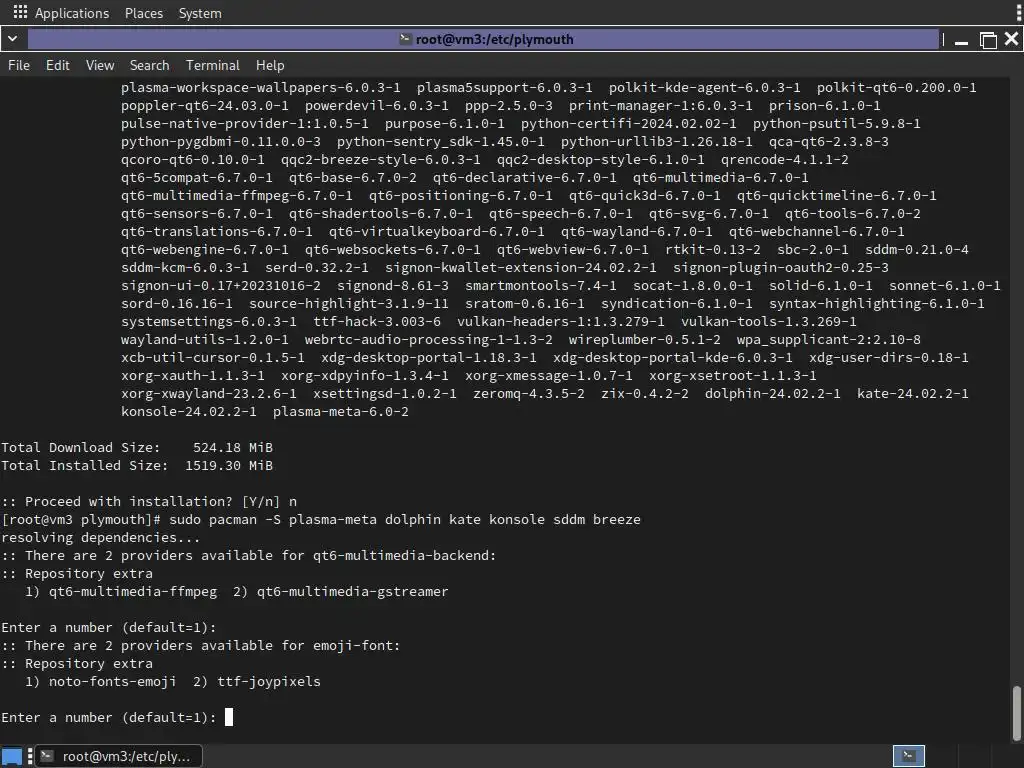
Task: Open the Terminal menu
Action: coord(213,65)
